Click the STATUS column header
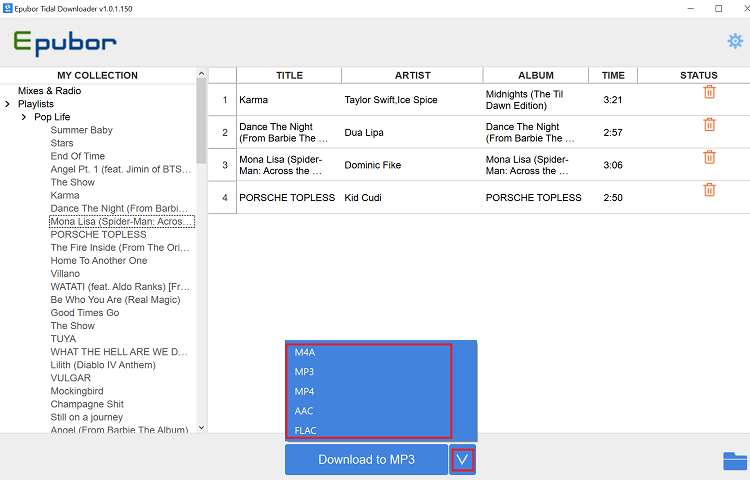The image size is (750, 480). [698, 76]
